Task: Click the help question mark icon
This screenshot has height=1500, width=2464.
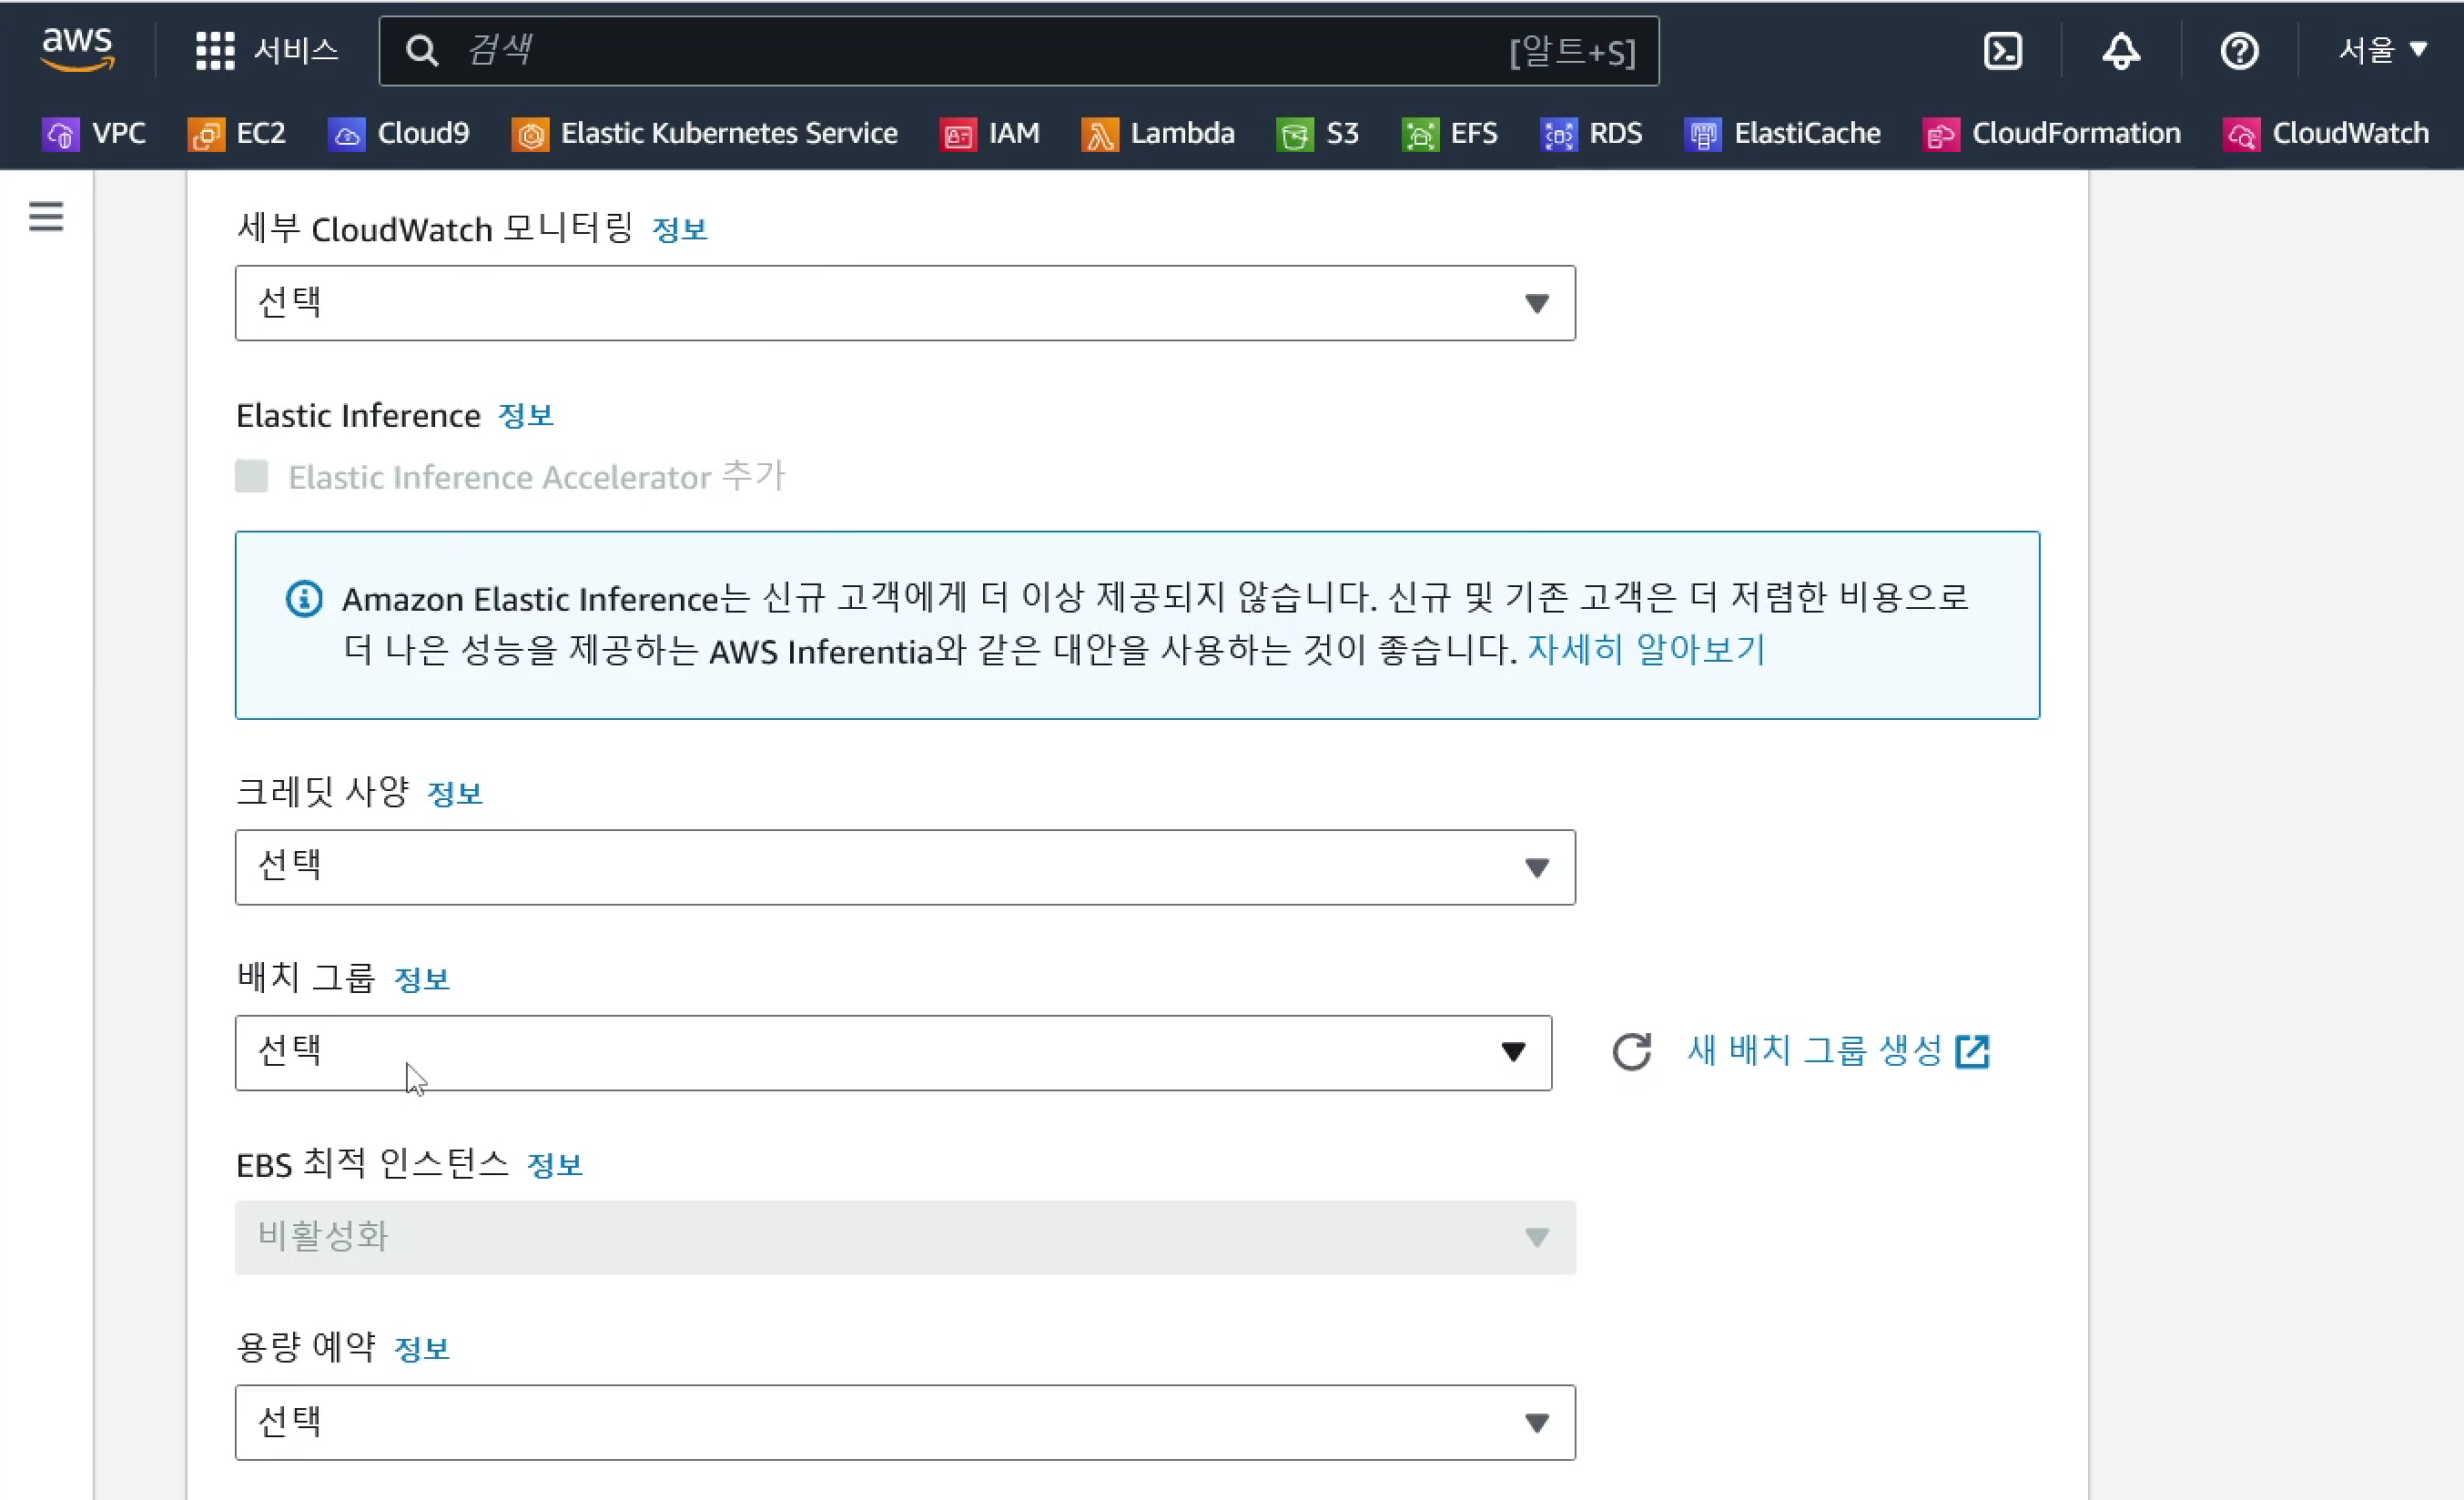Action: click(x=2239, y=51)
